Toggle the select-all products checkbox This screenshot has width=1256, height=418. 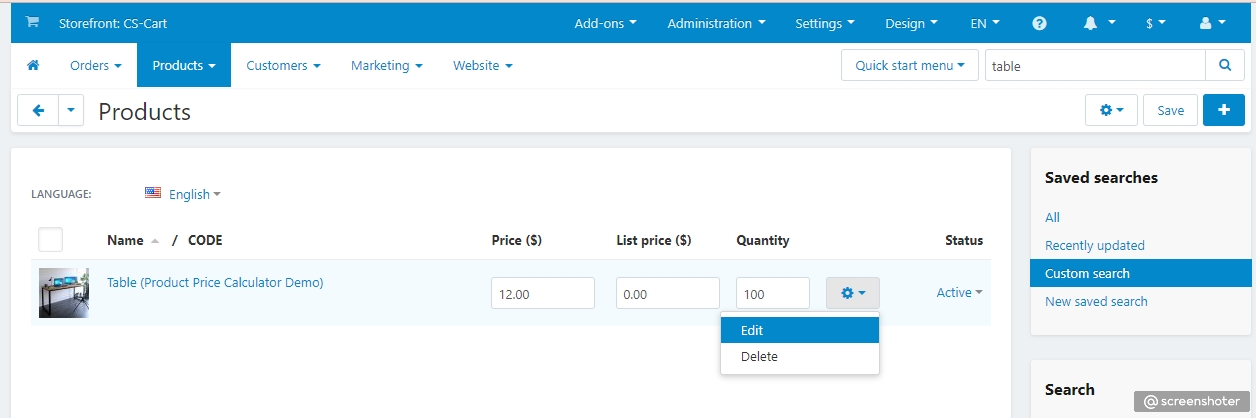pyautogui.click(x=50, y=240)
